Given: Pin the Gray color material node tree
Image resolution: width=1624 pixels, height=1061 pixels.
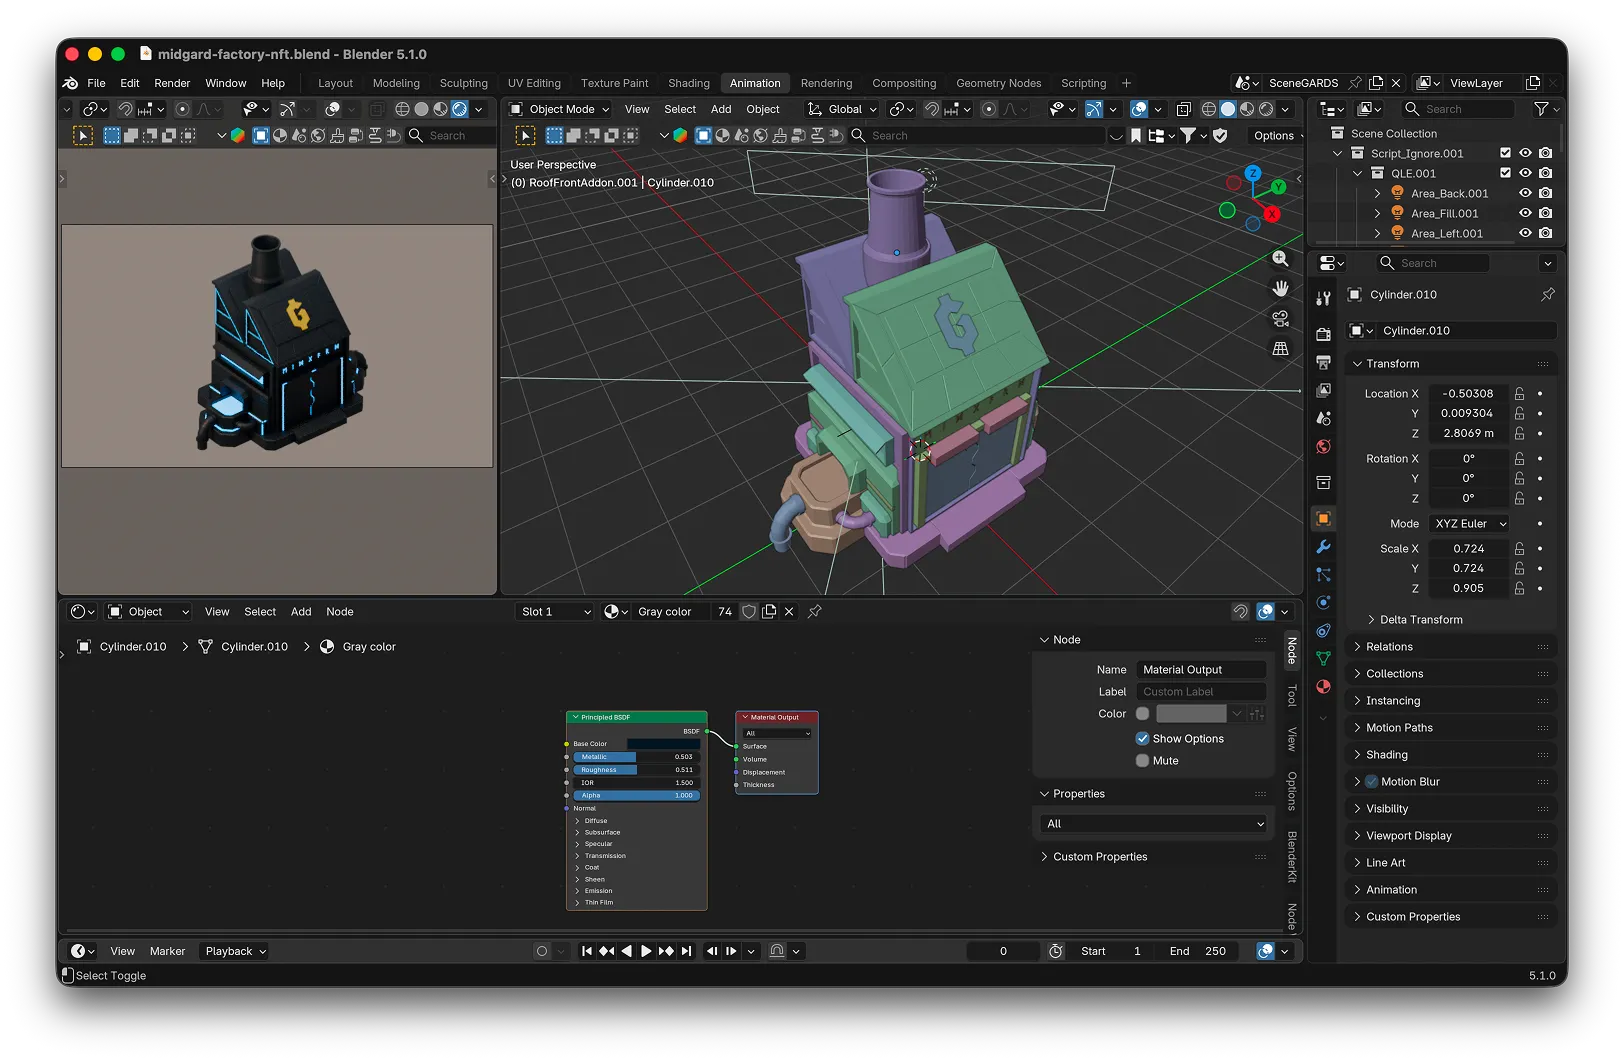Looking at the screenshot, I should [815, 612].
